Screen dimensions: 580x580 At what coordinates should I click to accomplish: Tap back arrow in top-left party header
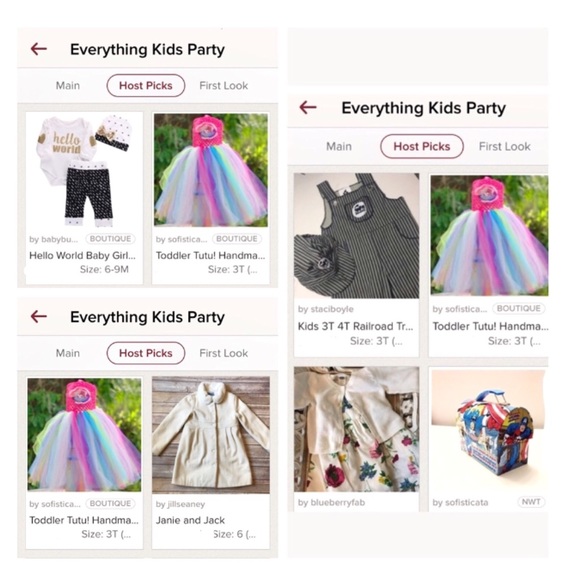(x=38, y=48)
